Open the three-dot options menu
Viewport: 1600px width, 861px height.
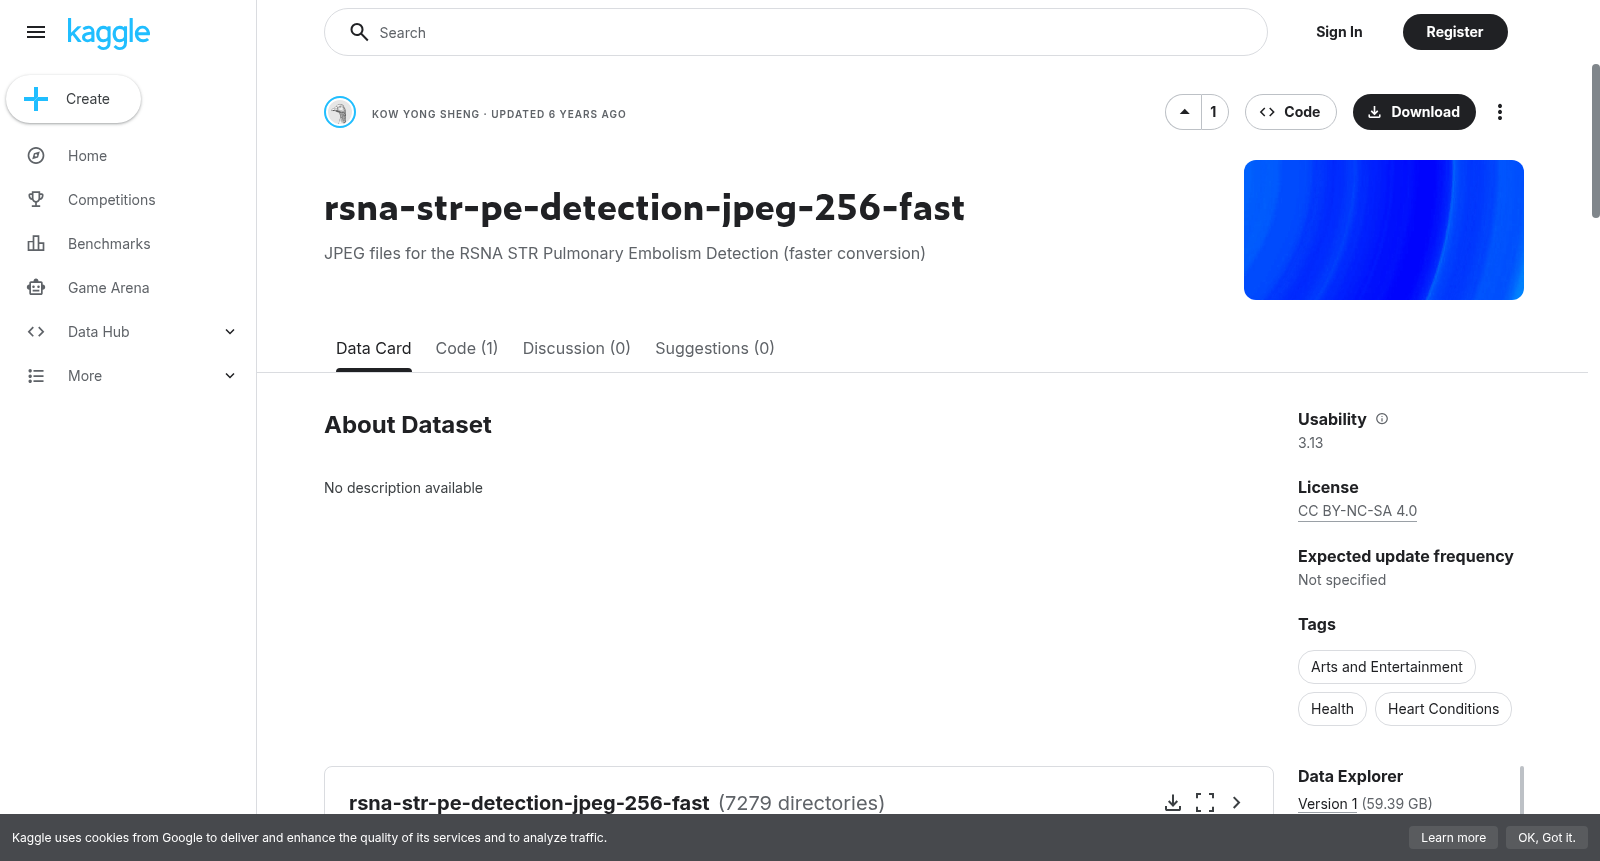tap(1499, 112)
